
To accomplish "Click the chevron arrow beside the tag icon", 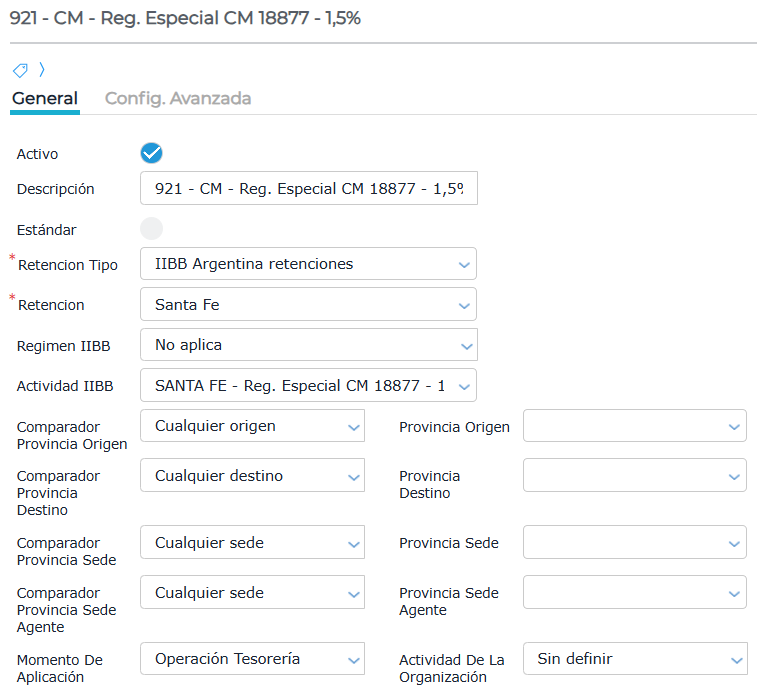I will [42, 70].
